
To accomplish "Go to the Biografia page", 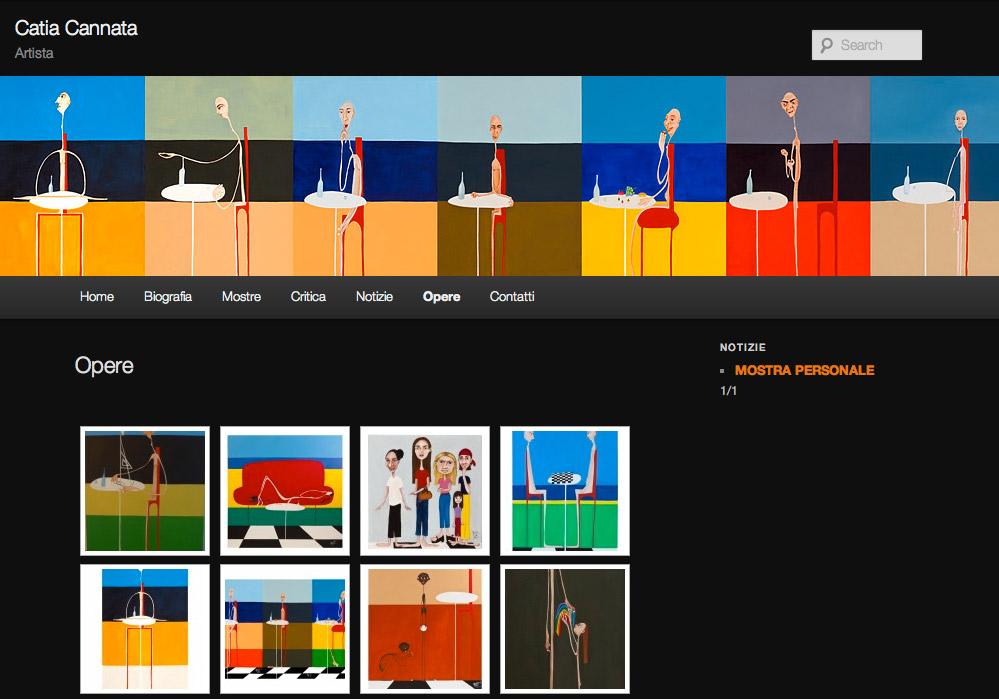I will coord(168,297).
